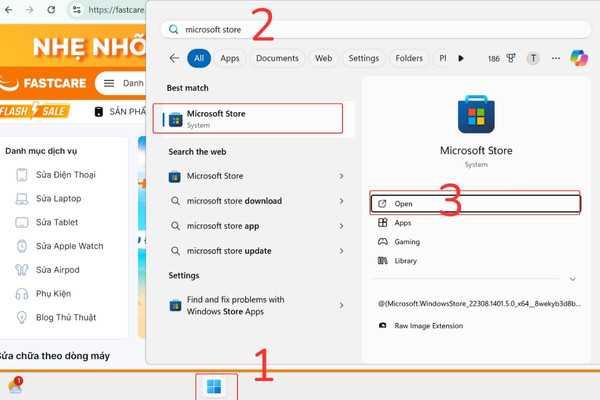Click the Phụ Kiện headphones icon

click(22, 294)
